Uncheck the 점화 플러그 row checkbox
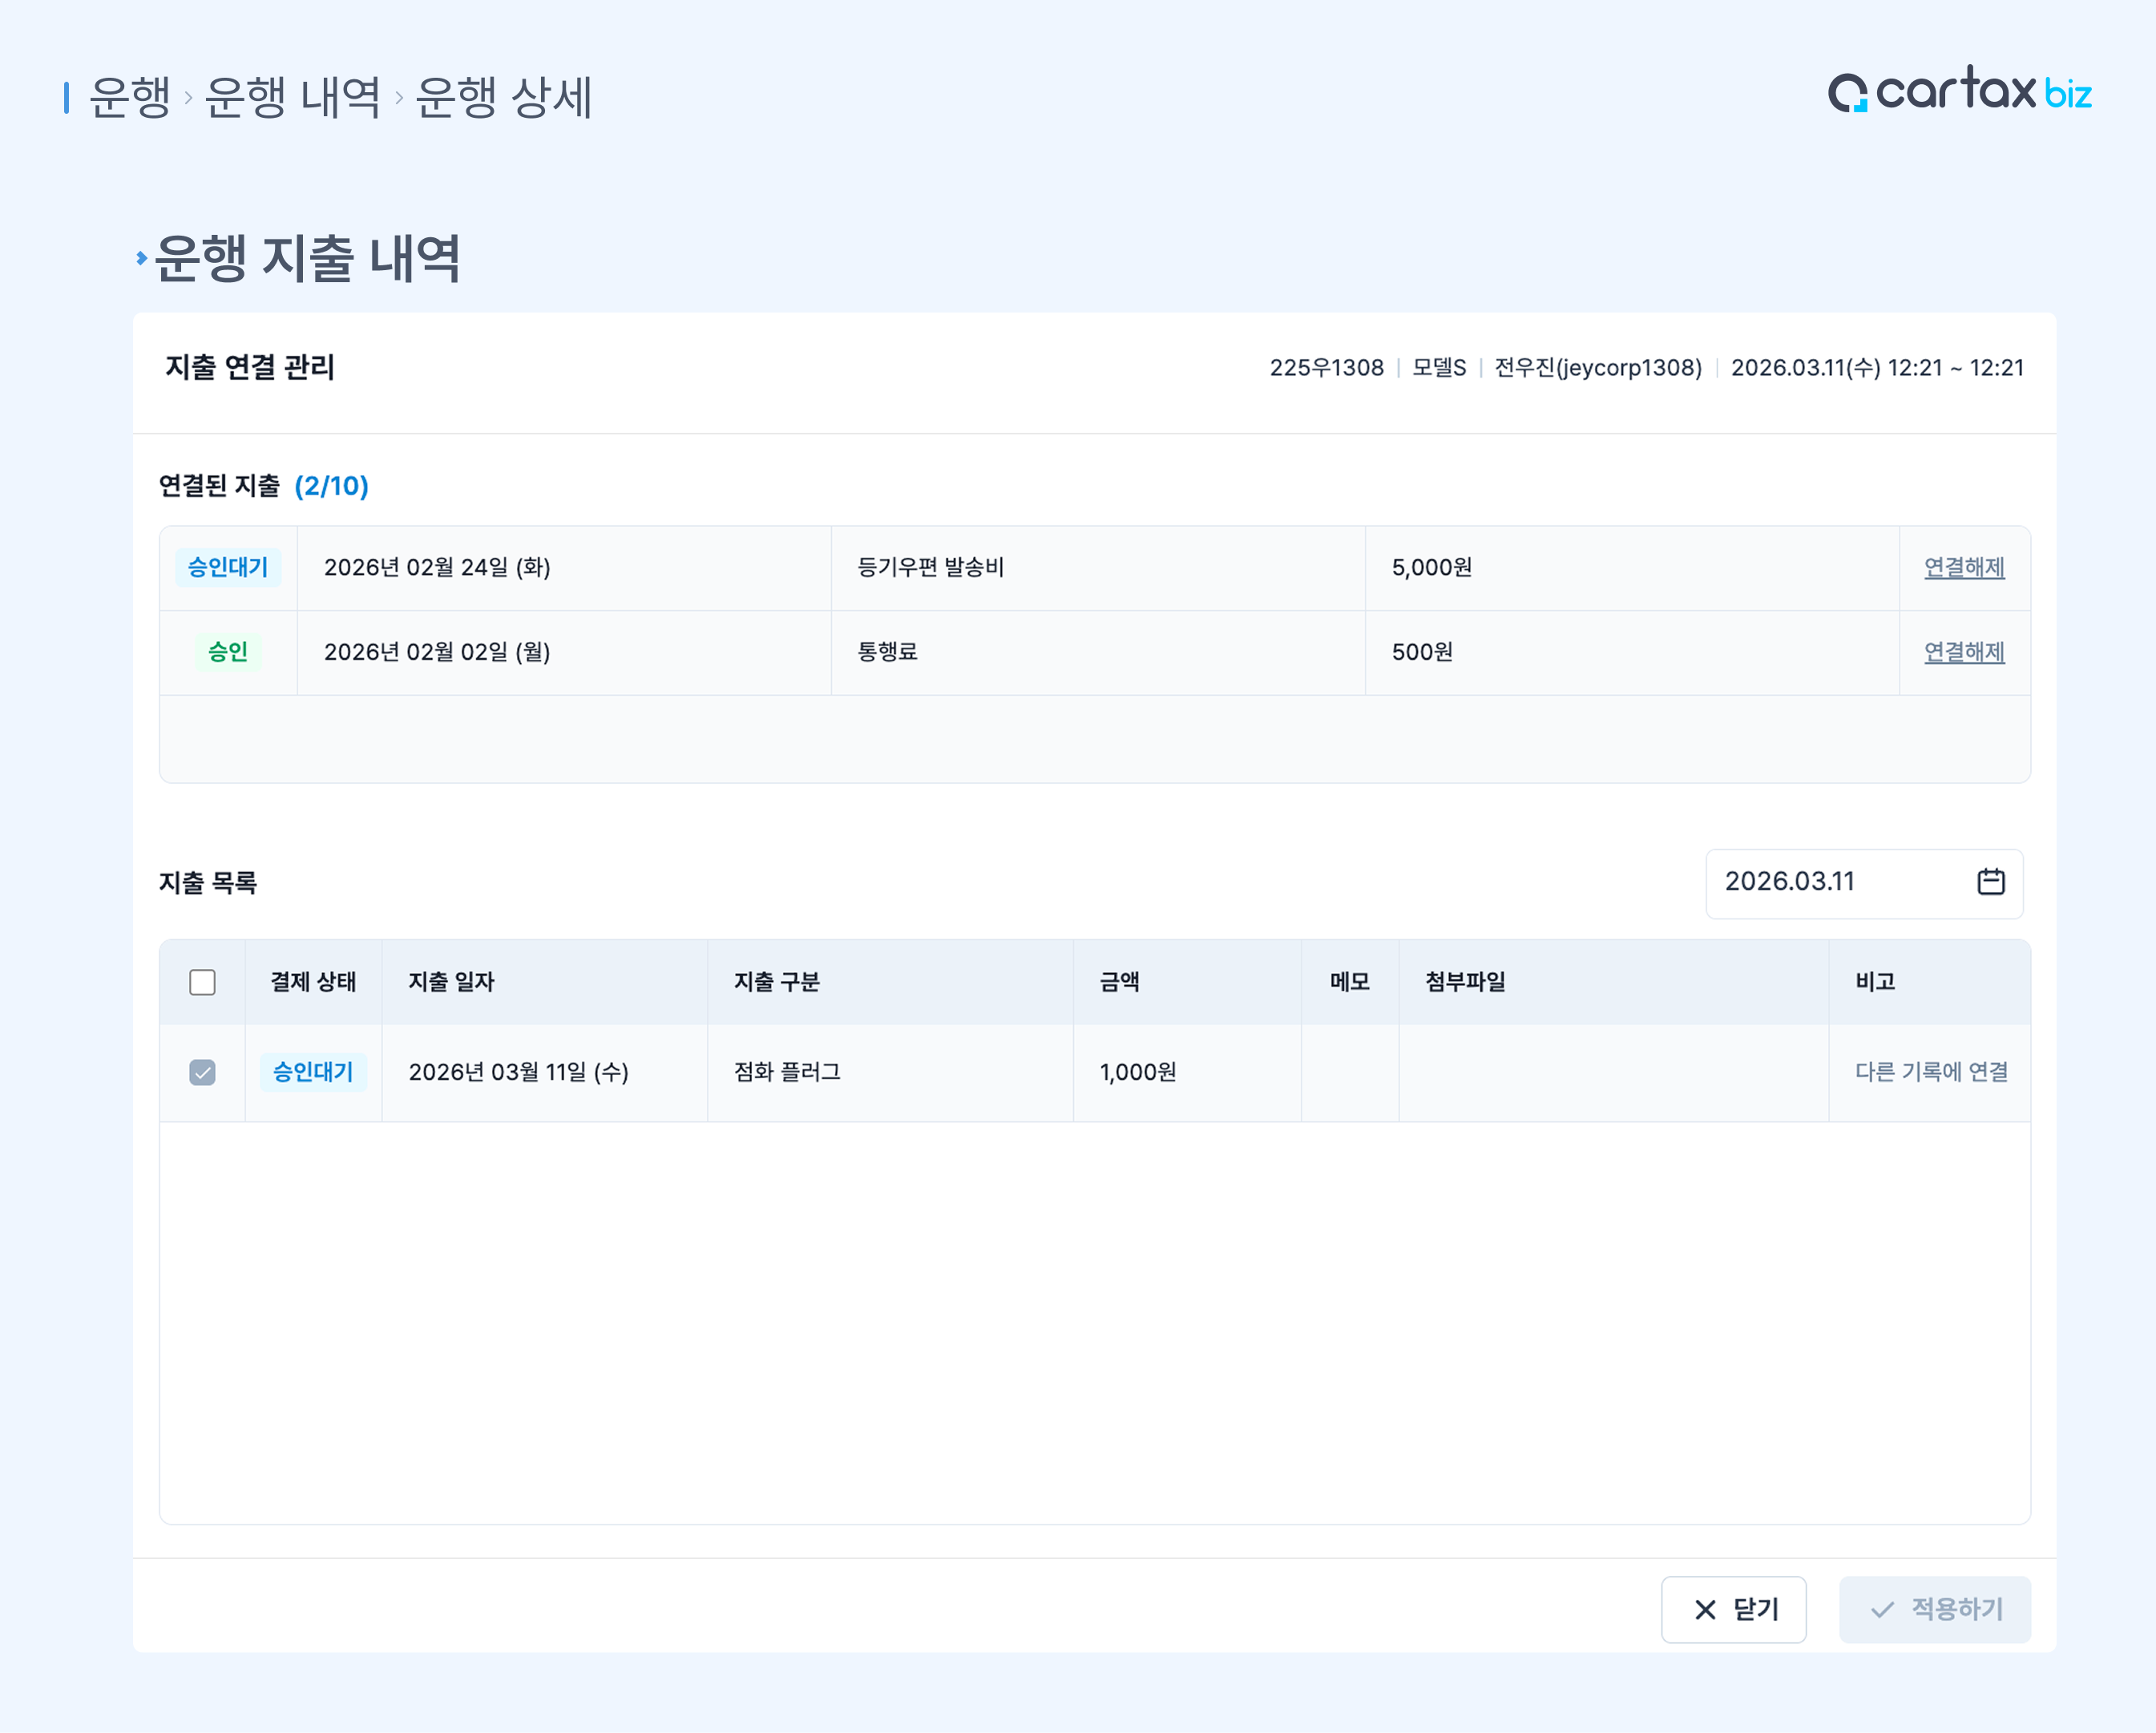 (x=202, y=1072)
